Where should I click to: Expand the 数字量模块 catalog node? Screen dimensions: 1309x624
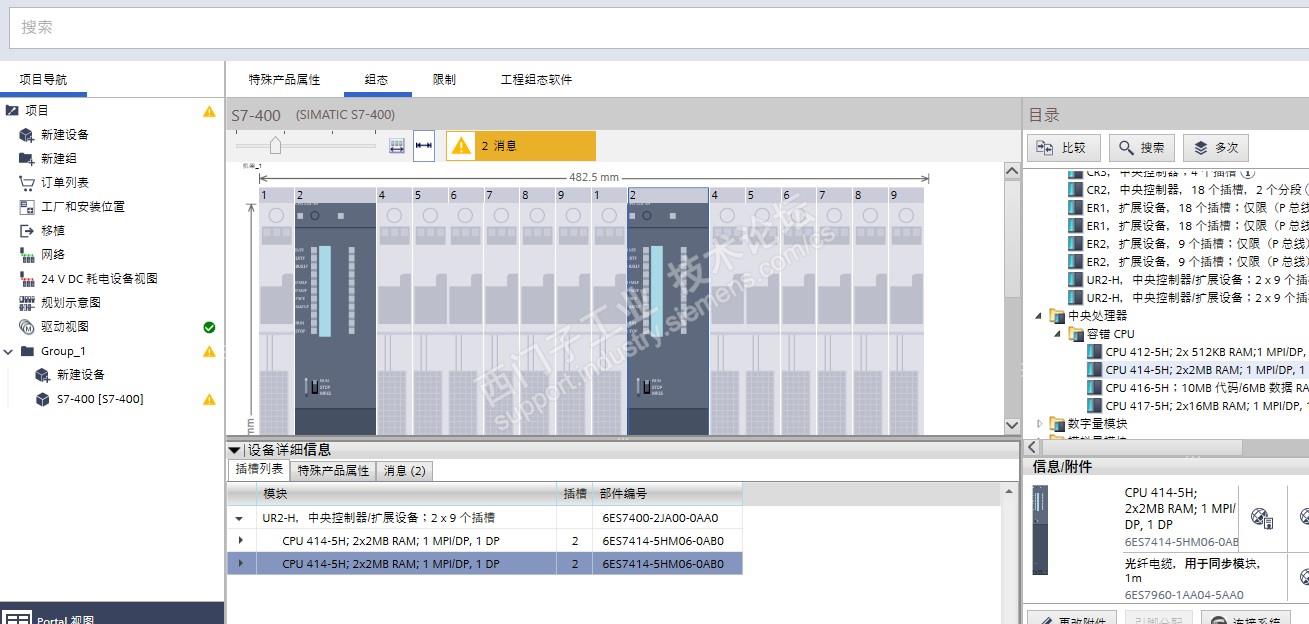(1039, 424)
